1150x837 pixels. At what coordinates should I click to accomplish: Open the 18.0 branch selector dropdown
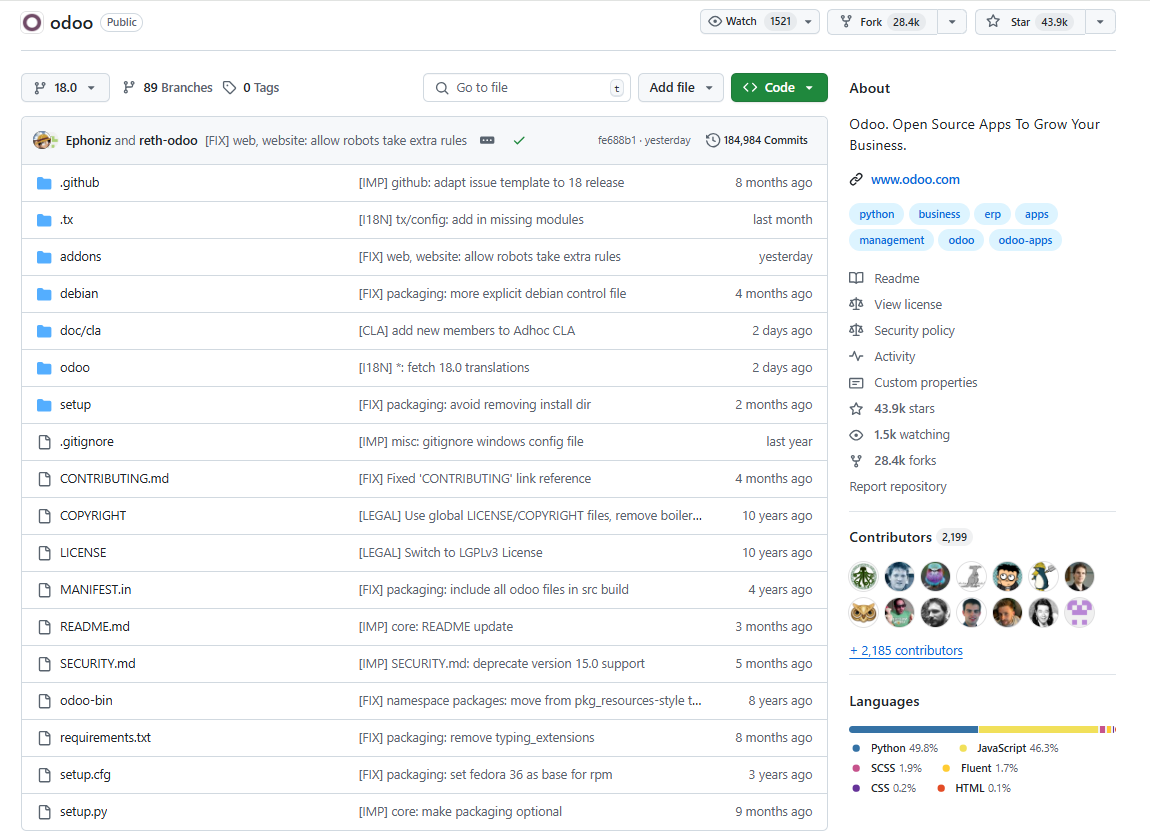(x=64, y=87)
